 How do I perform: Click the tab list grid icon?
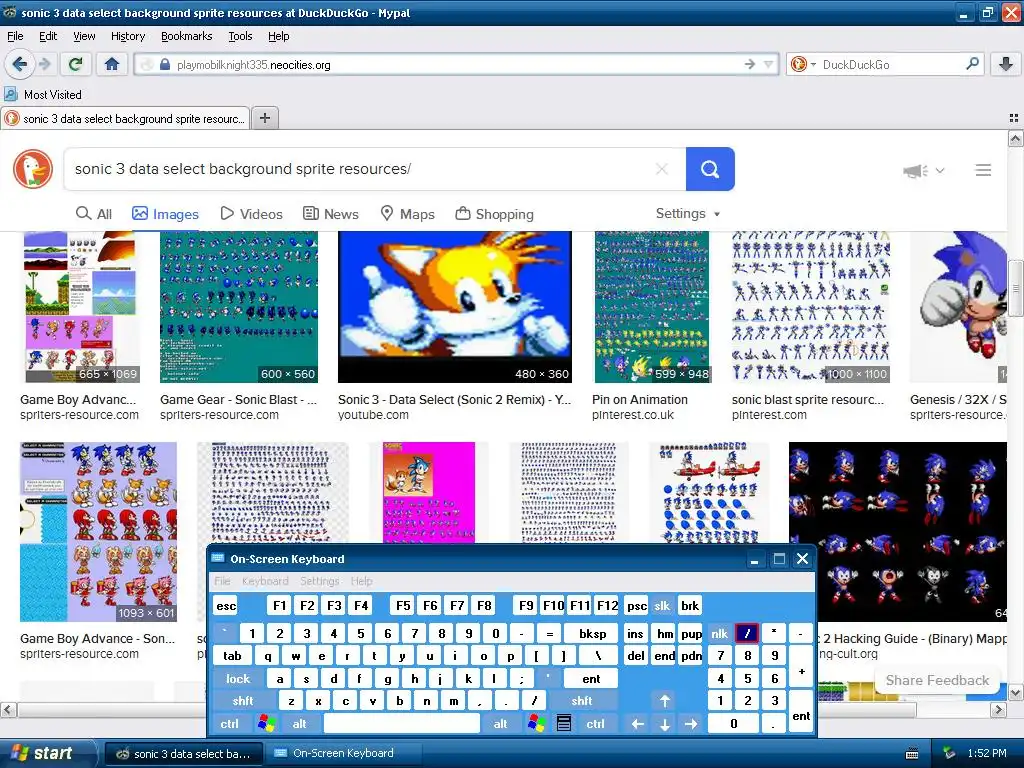pyautogui.click(x=1014, y=118)
